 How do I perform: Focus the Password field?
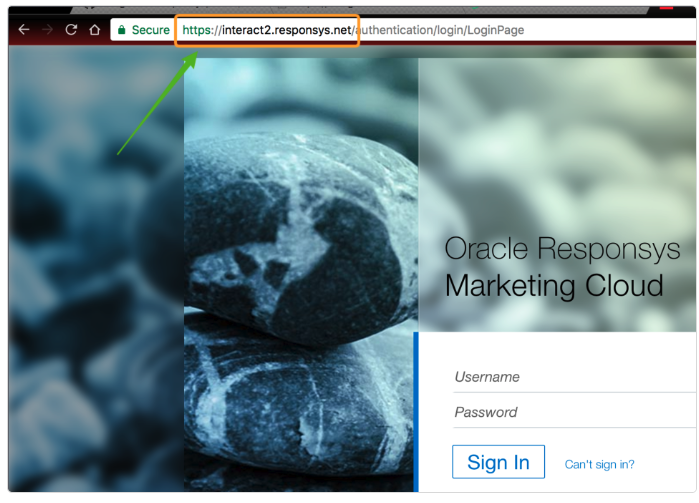[x=574, y=412]
